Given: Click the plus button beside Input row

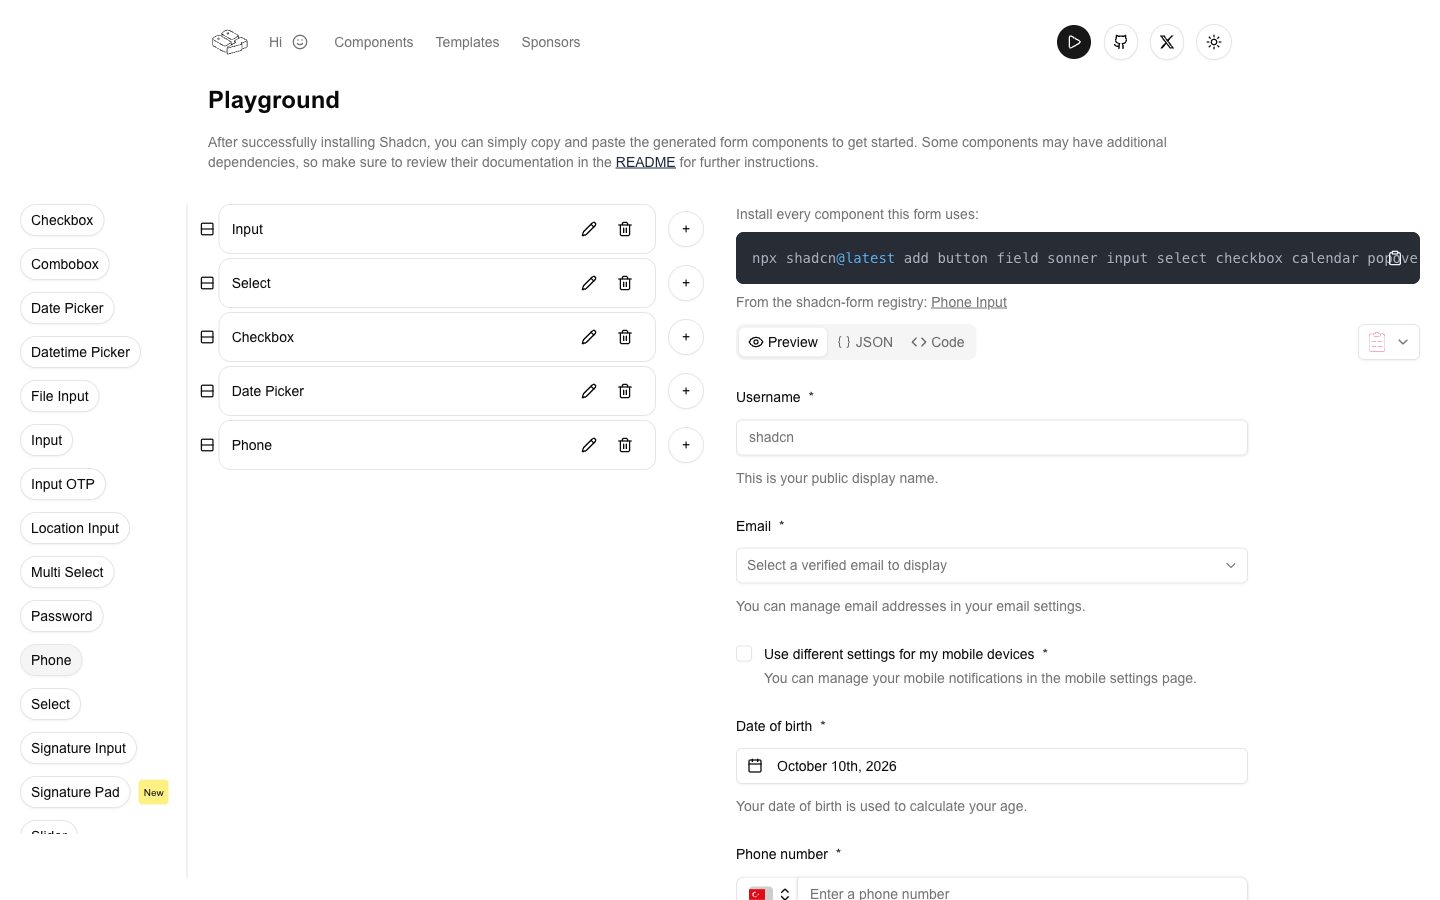Looking at the screenshot, I should tap(686, 229).
